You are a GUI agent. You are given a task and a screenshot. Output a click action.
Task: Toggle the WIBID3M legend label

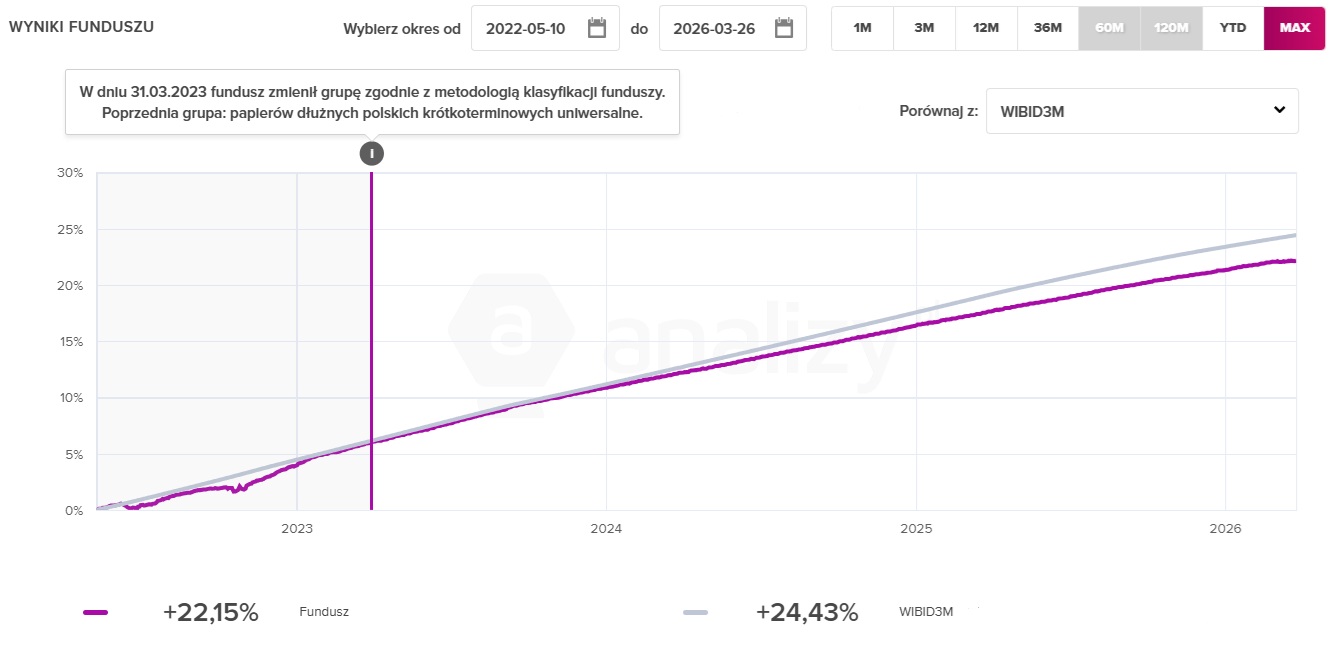click(x=927, y=613)
